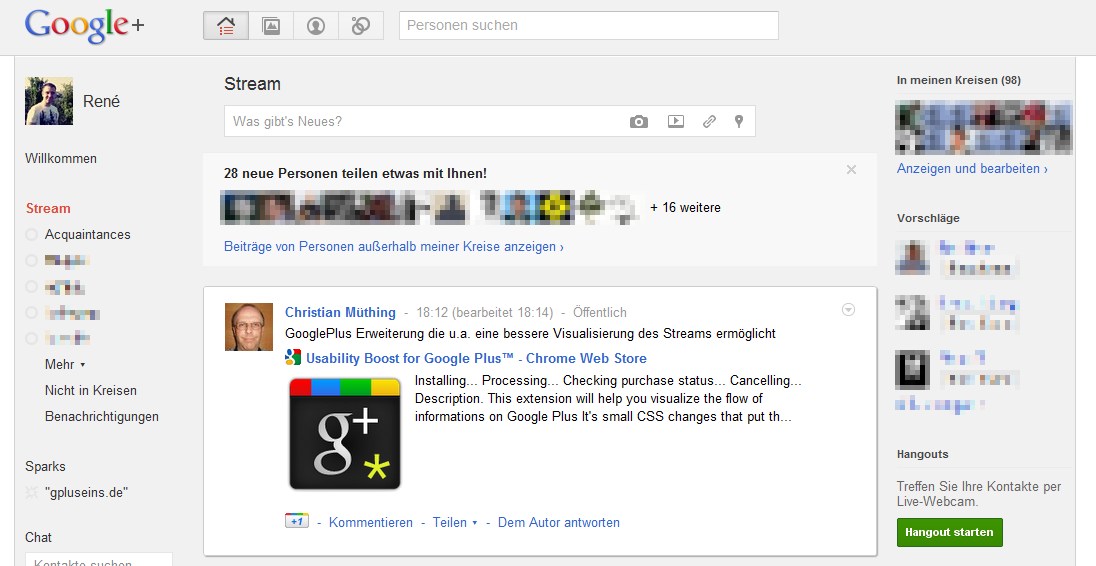The image size is (1096, 566).
Task: Click the Was gibt's Neues? post box
Action: coord(489,122)
